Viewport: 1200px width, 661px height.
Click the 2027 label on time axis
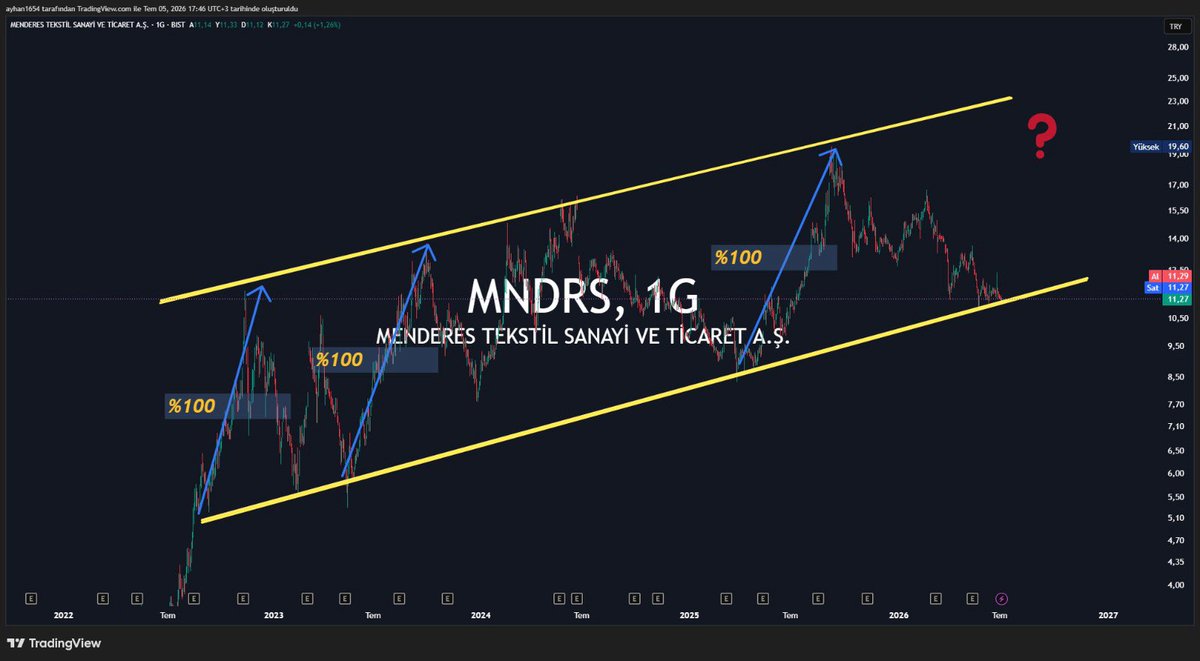click(x=1106, y=615)
